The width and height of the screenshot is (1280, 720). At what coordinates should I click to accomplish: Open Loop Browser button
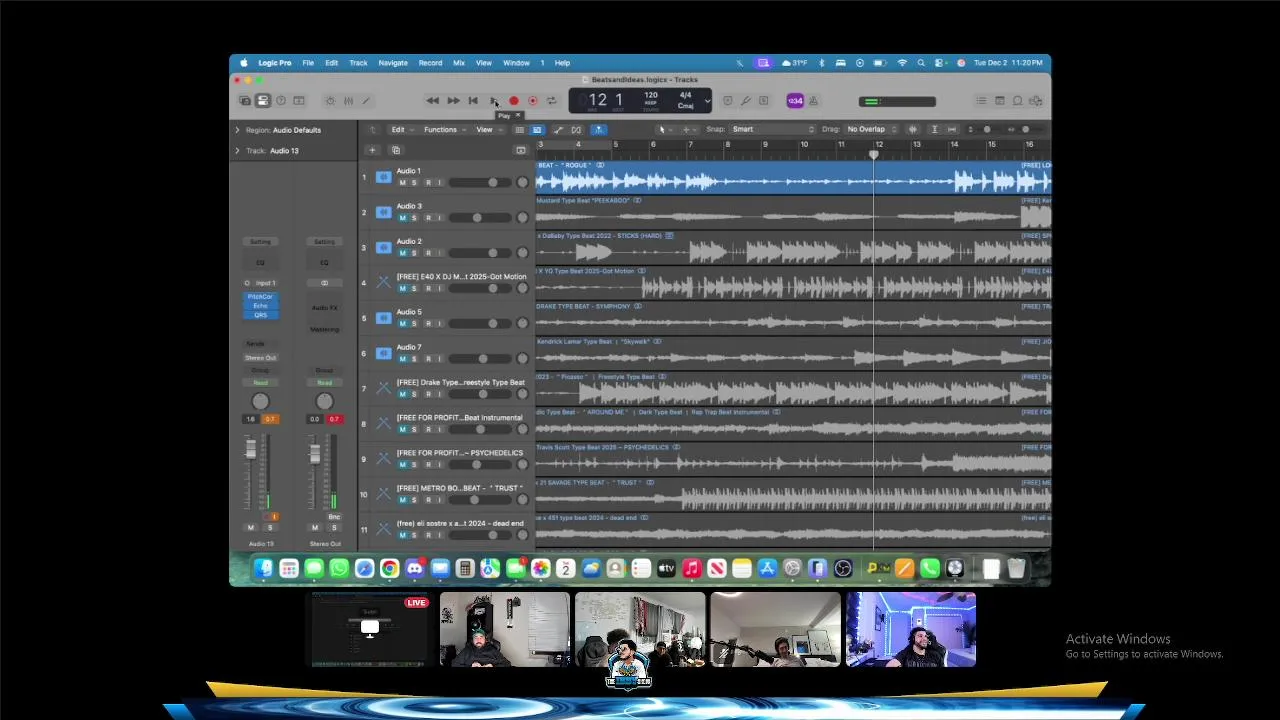click(x=1017, y=101)
